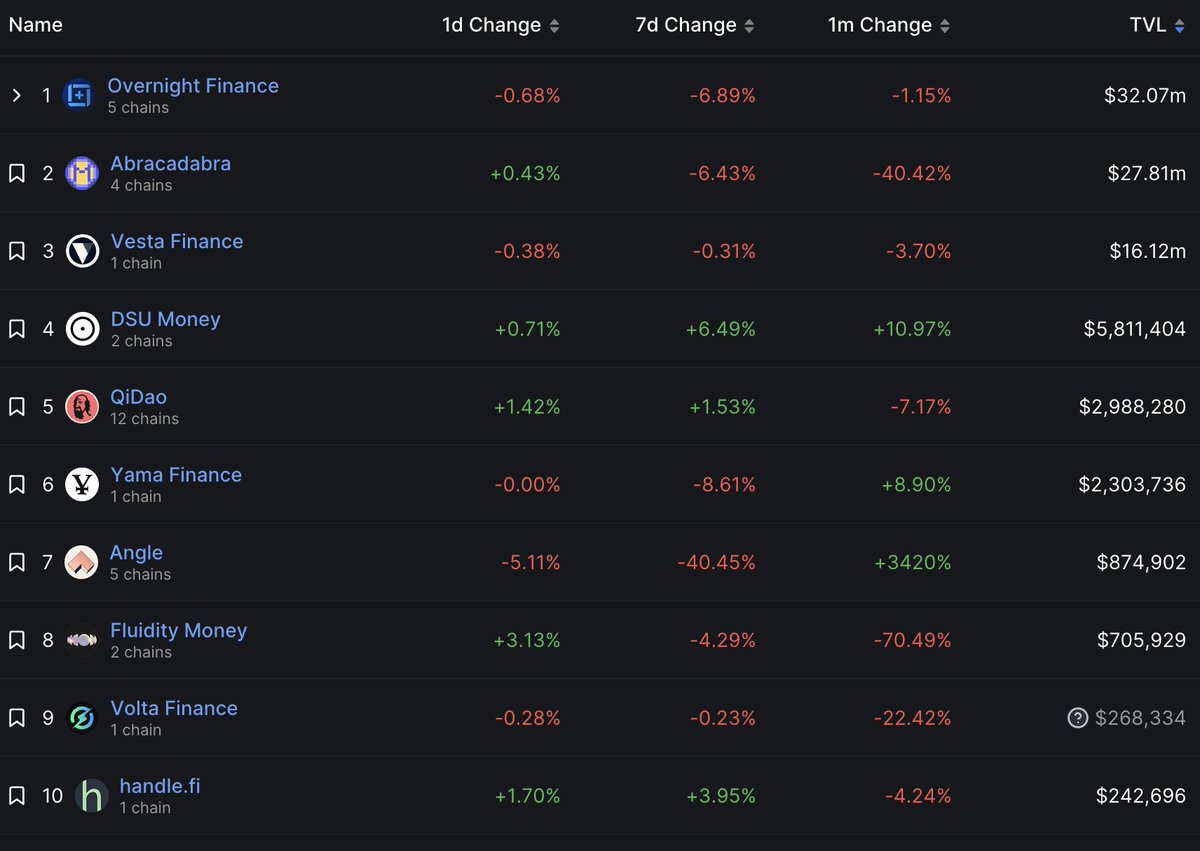Click the question mark icon beside Volta TVL
Viewport: 1200px width, 851px height.
coord(1077,718)
